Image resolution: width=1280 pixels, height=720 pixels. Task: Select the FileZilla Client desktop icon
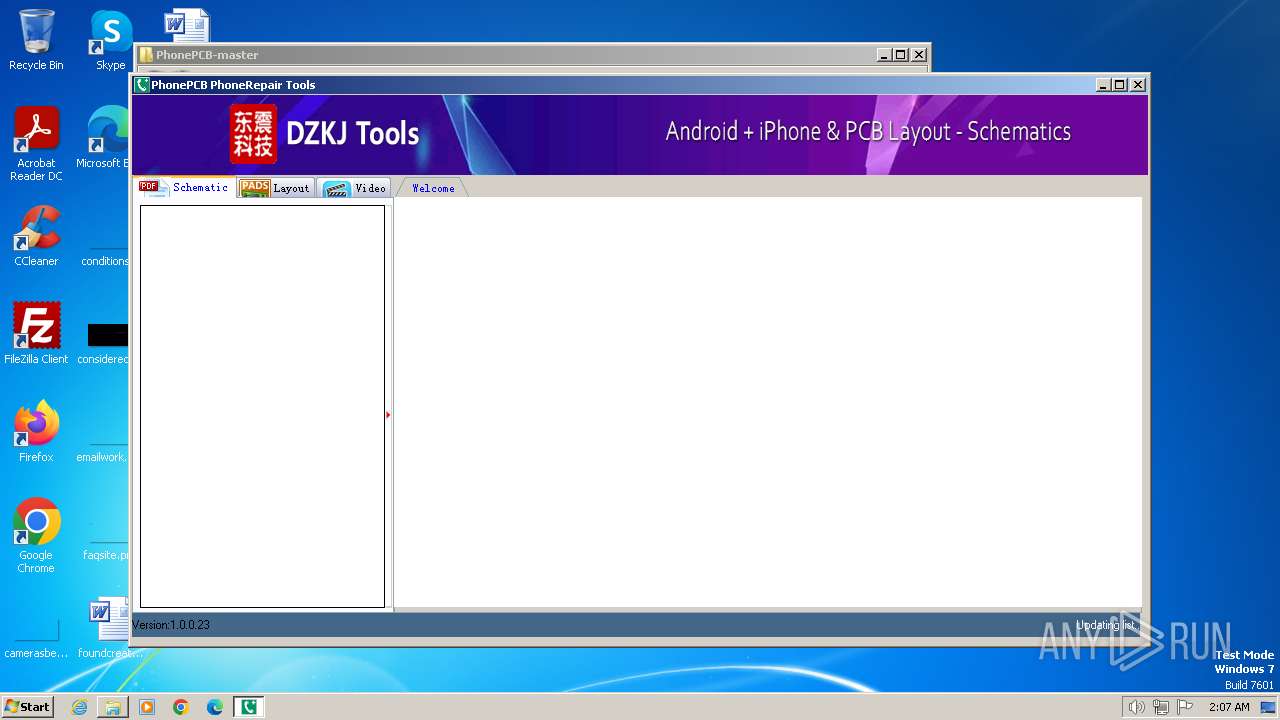point(36,334)
